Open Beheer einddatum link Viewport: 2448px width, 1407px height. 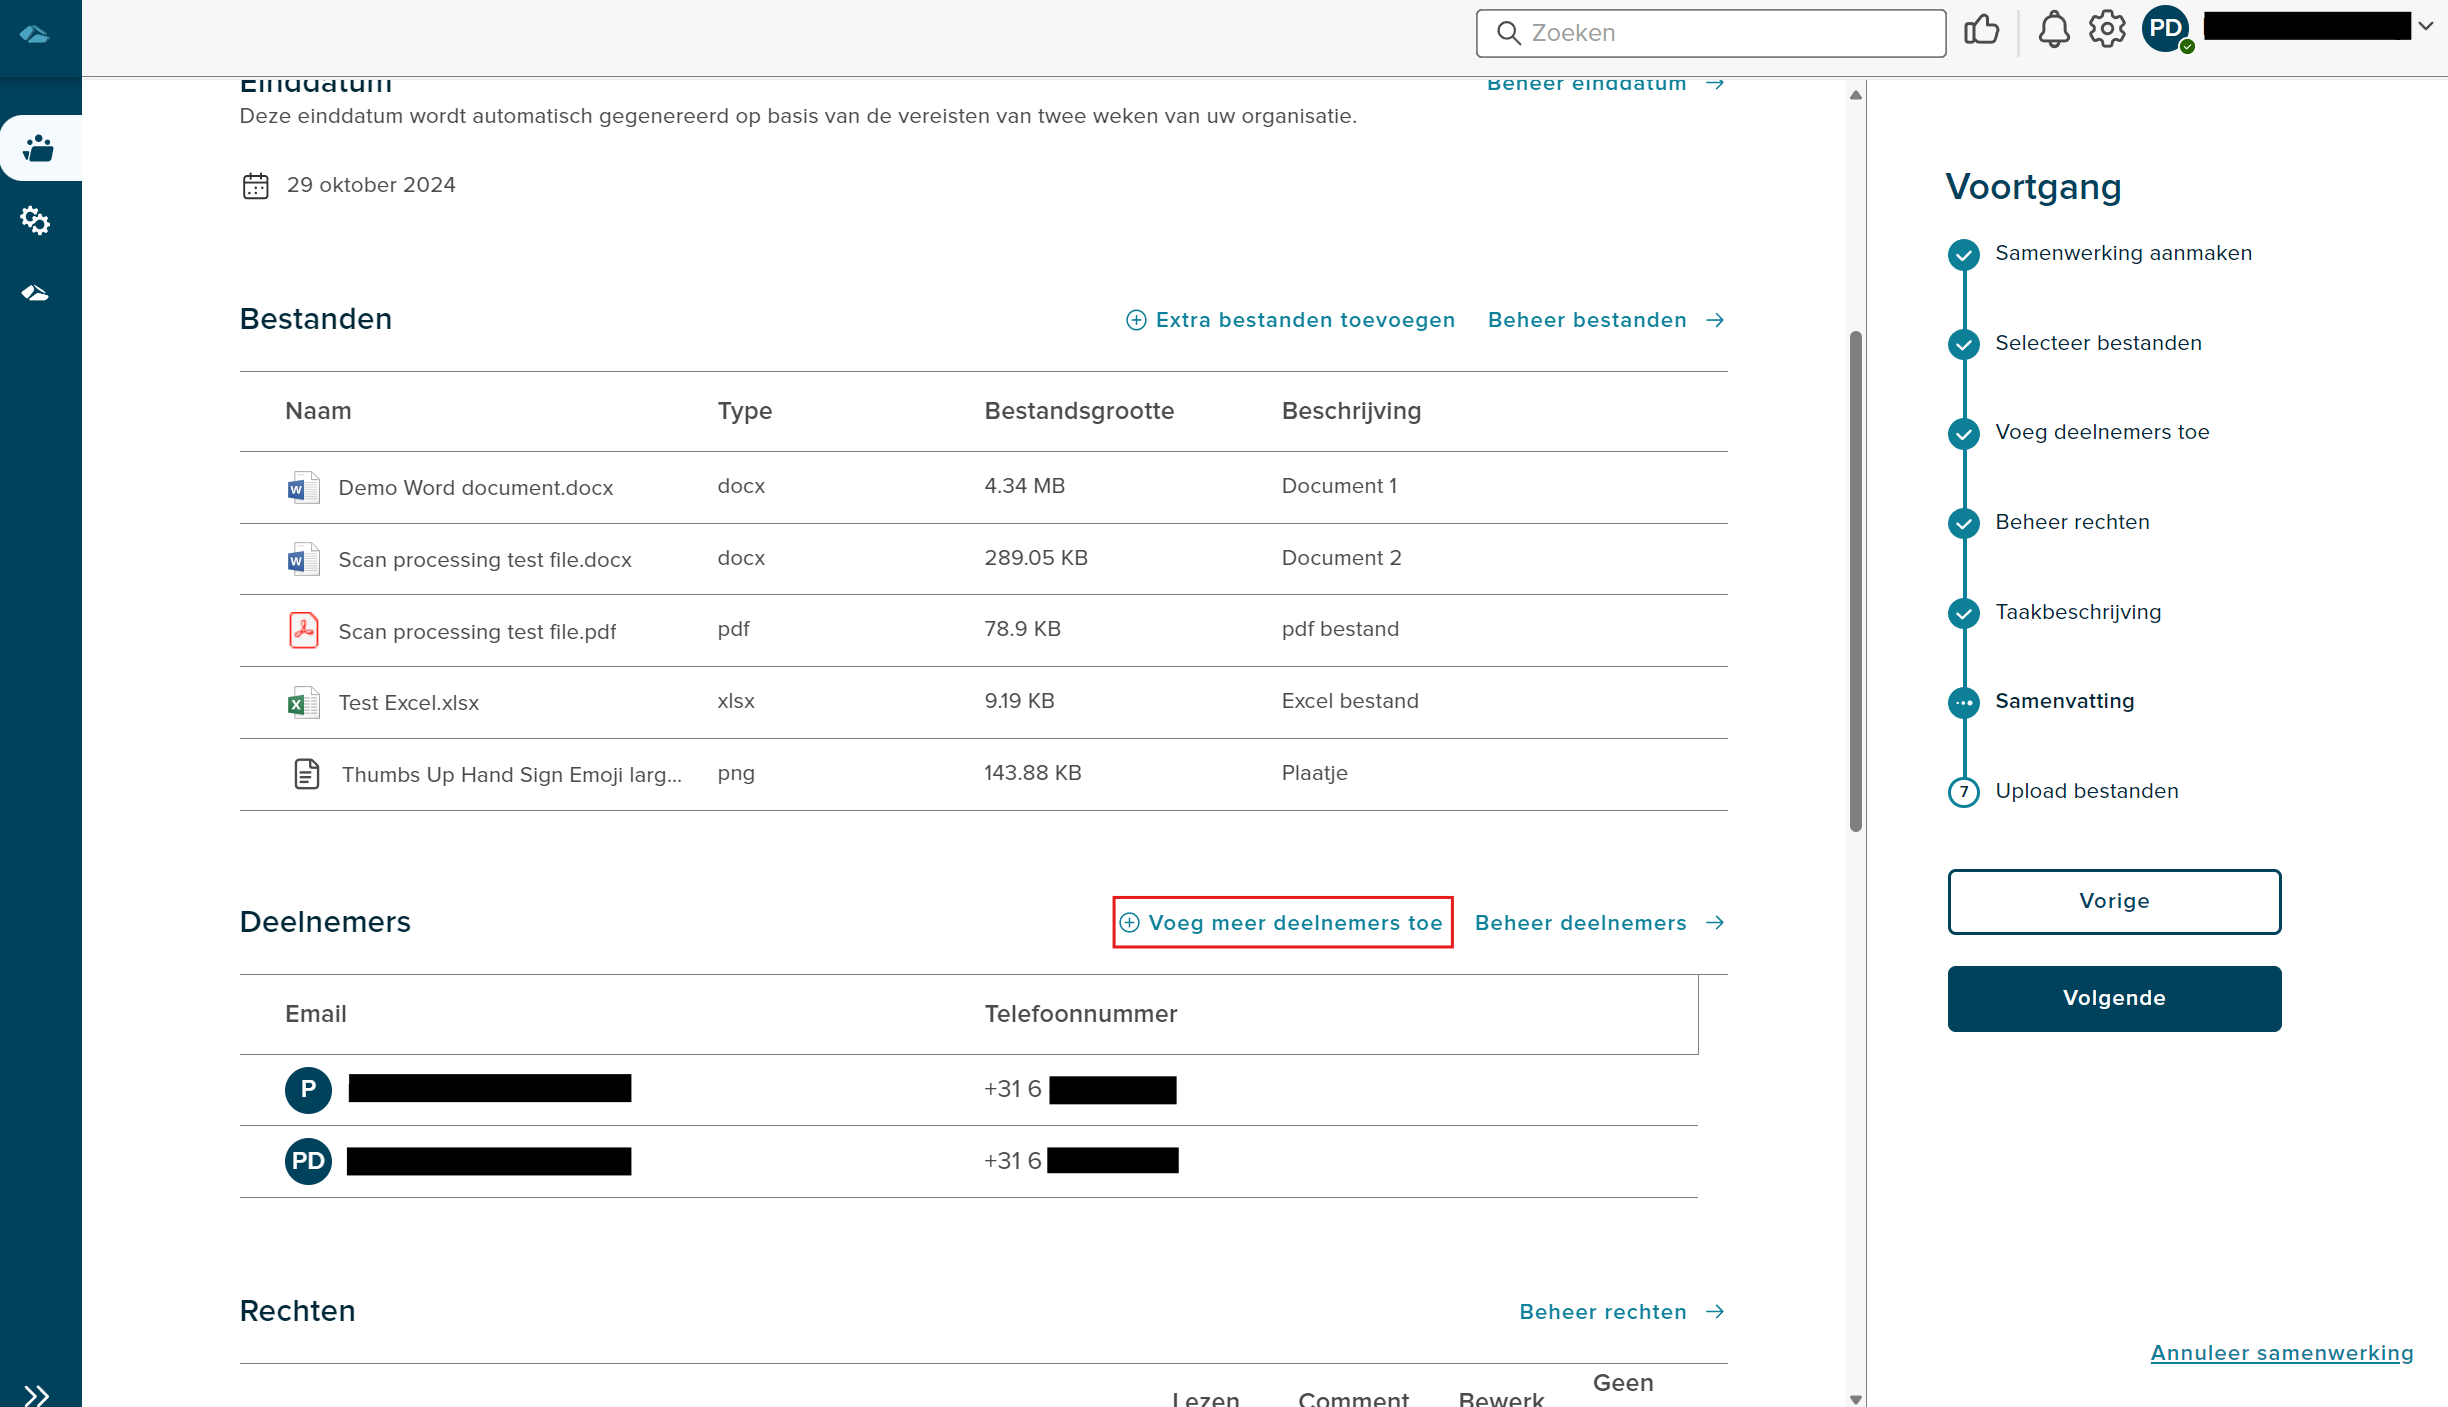[1606, 84]
